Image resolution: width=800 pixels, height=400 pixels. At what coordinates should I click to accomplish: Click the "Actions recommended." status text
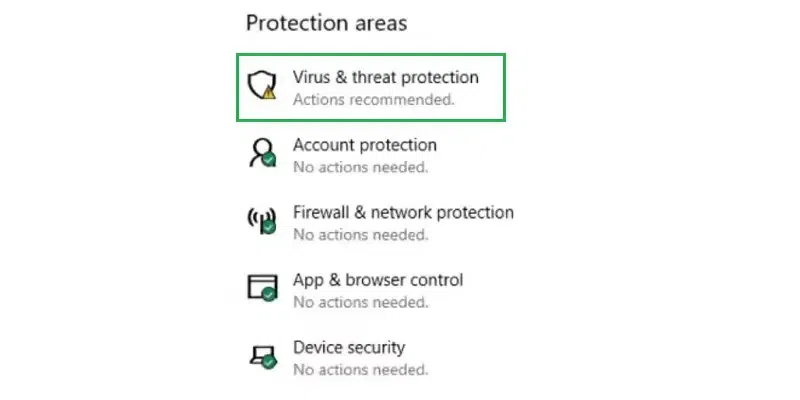pos(373,100)
